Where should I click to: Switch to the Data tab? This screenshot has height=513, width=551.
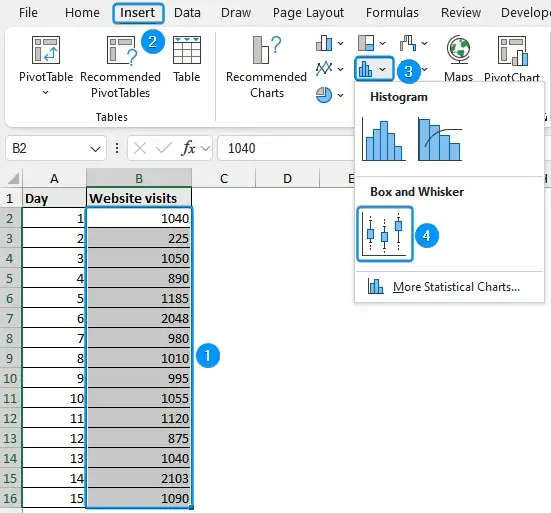pyautogui.click(x=187, y=13)
